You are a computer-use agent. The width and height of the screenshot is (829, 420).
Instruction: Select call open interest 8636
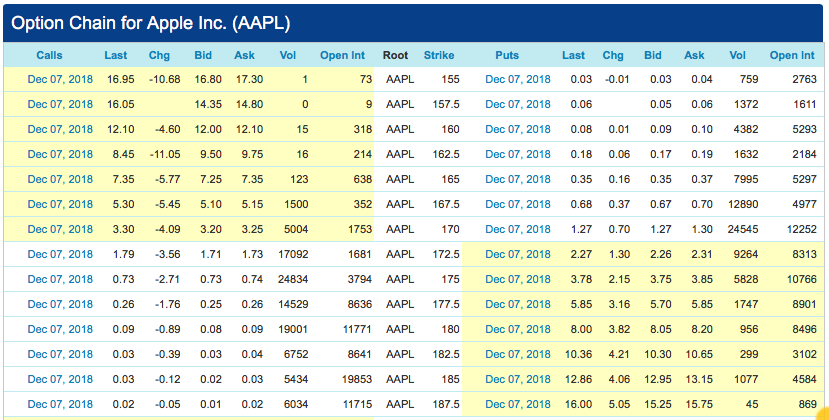point(360,304)
